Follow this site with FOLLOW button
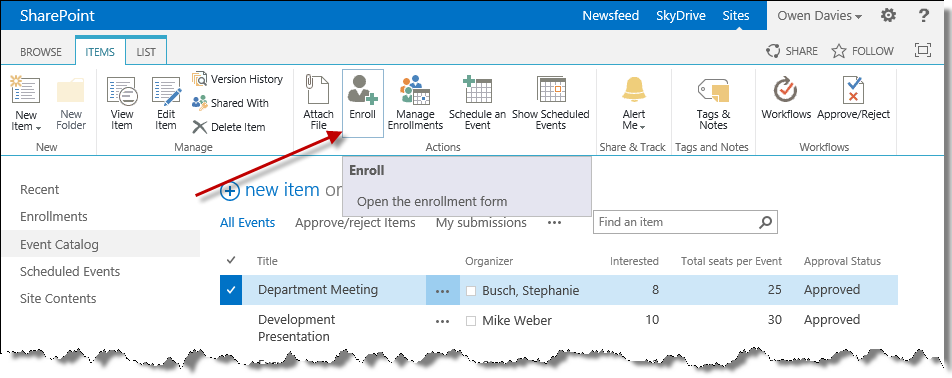Screen dimensions: 952x378 click(862, 51)
